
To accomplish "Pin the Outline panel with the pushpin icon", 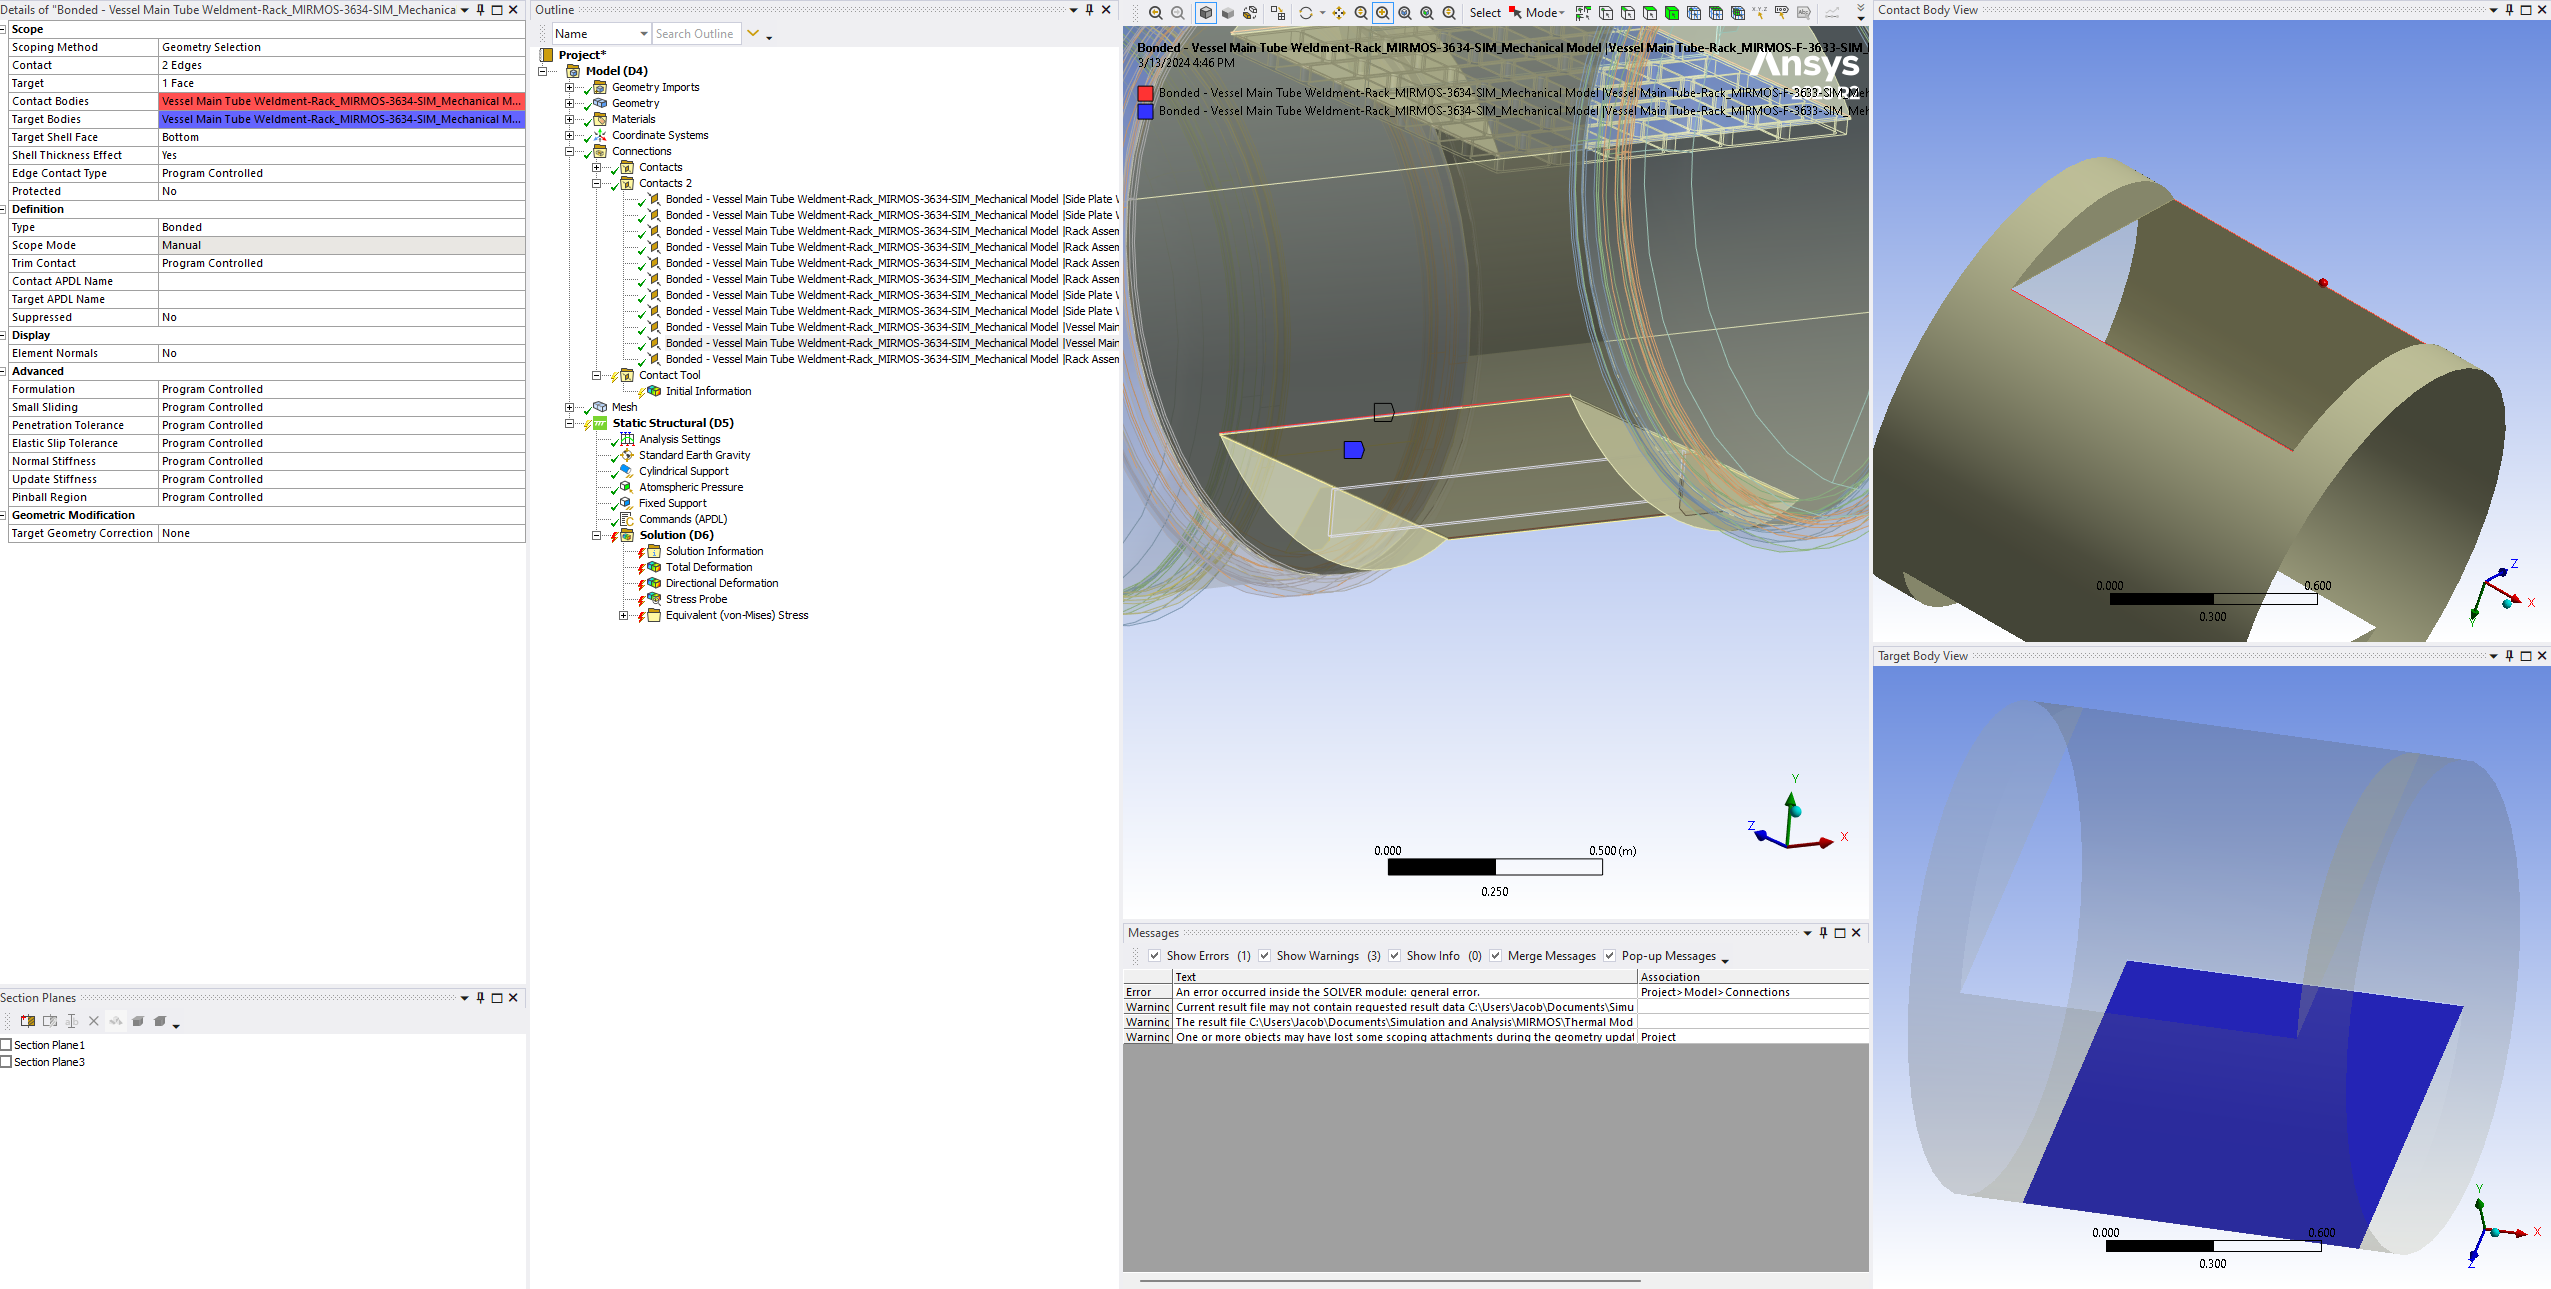I will pyautogui.click(x=1089, y=10).
